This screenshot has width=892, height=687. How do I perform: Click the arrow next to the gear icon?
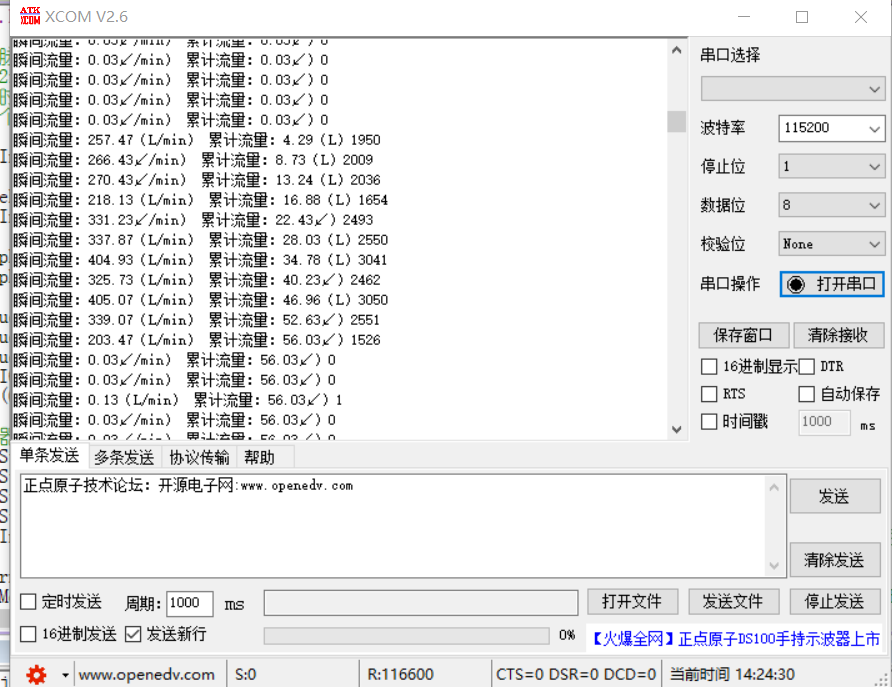(x=65, y=675)
